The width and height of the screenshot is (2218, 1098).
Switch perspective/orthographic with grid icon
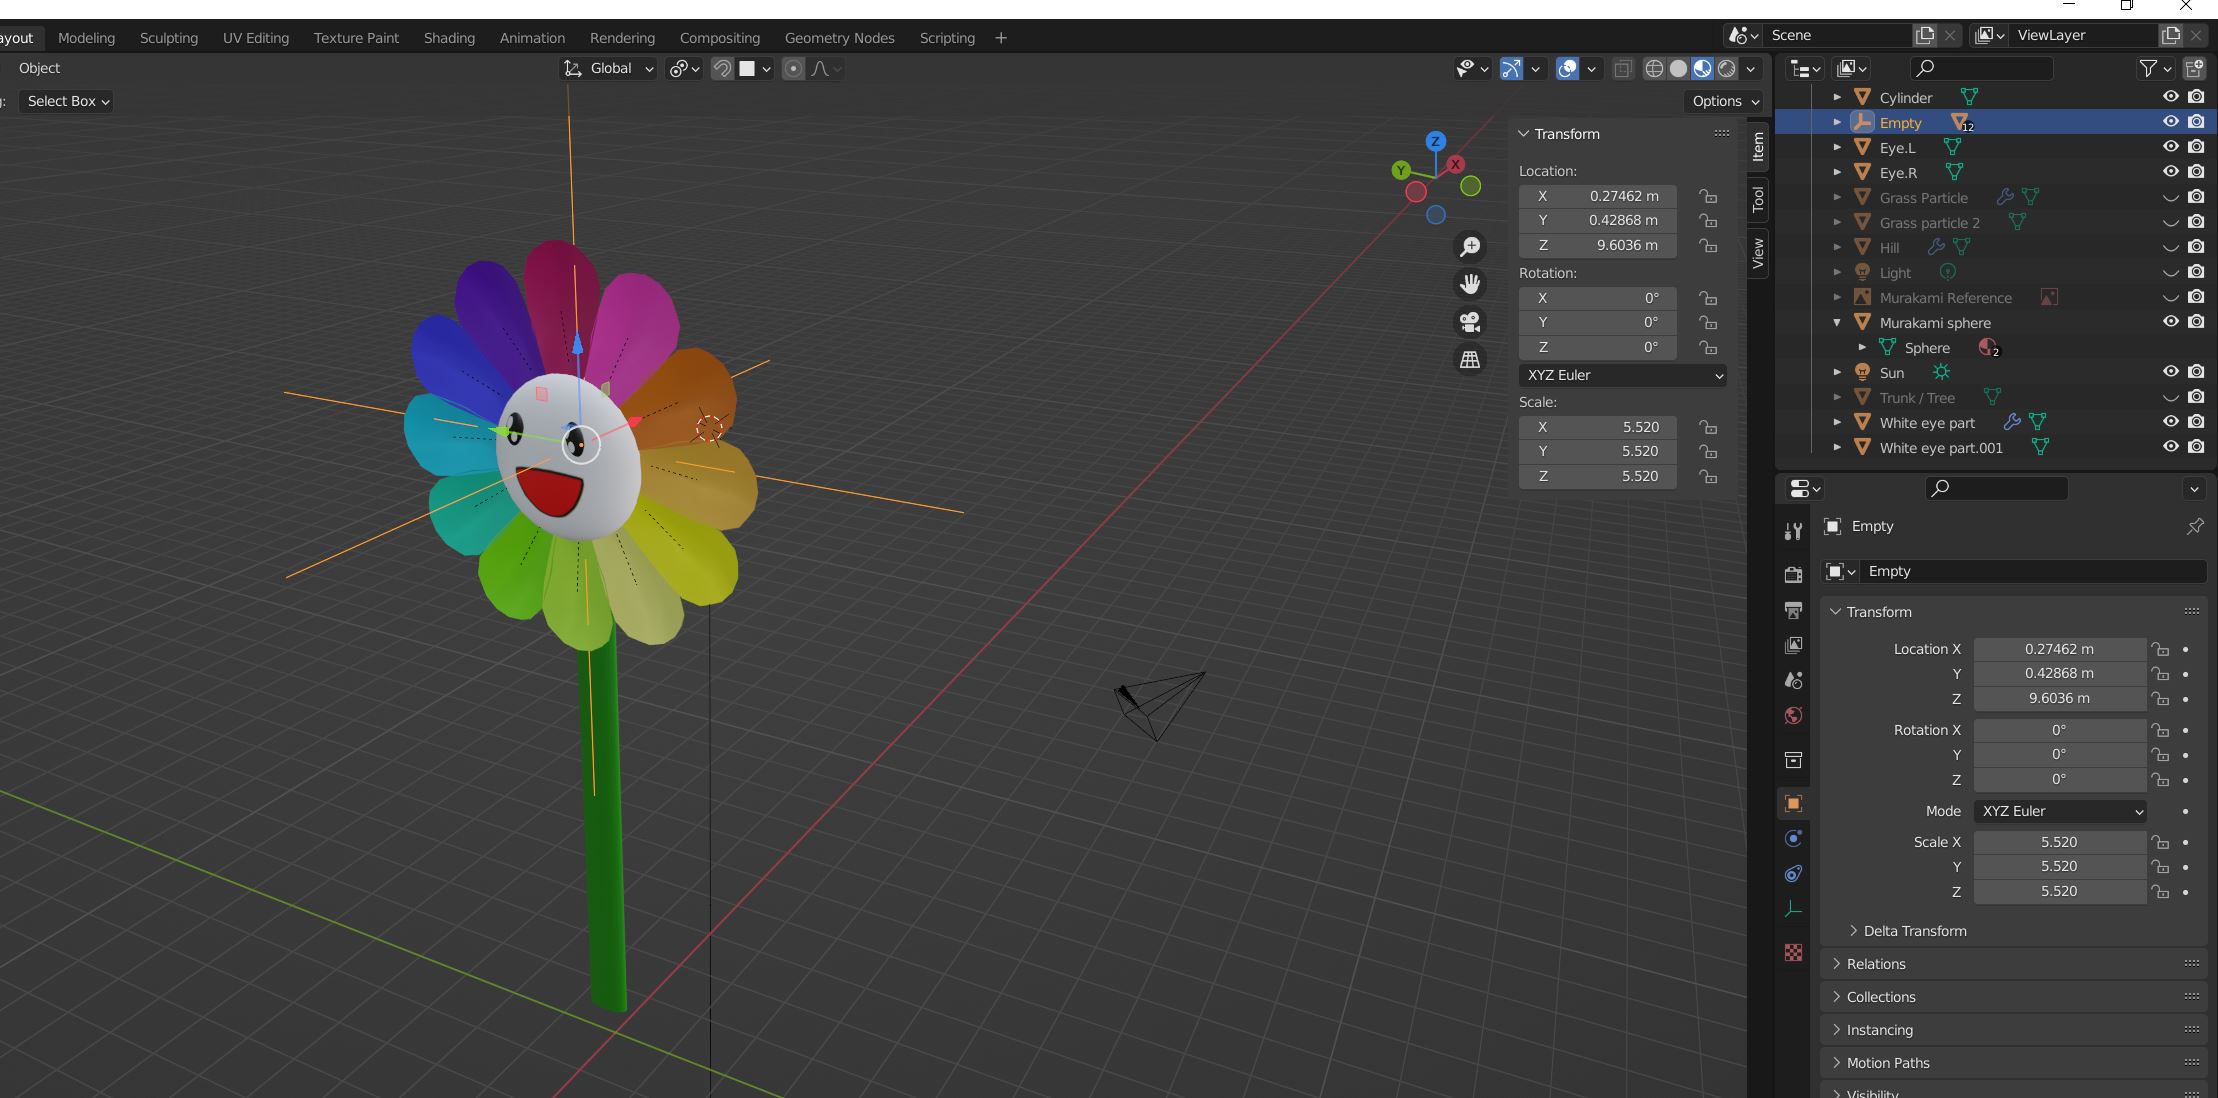(1470, 359)
